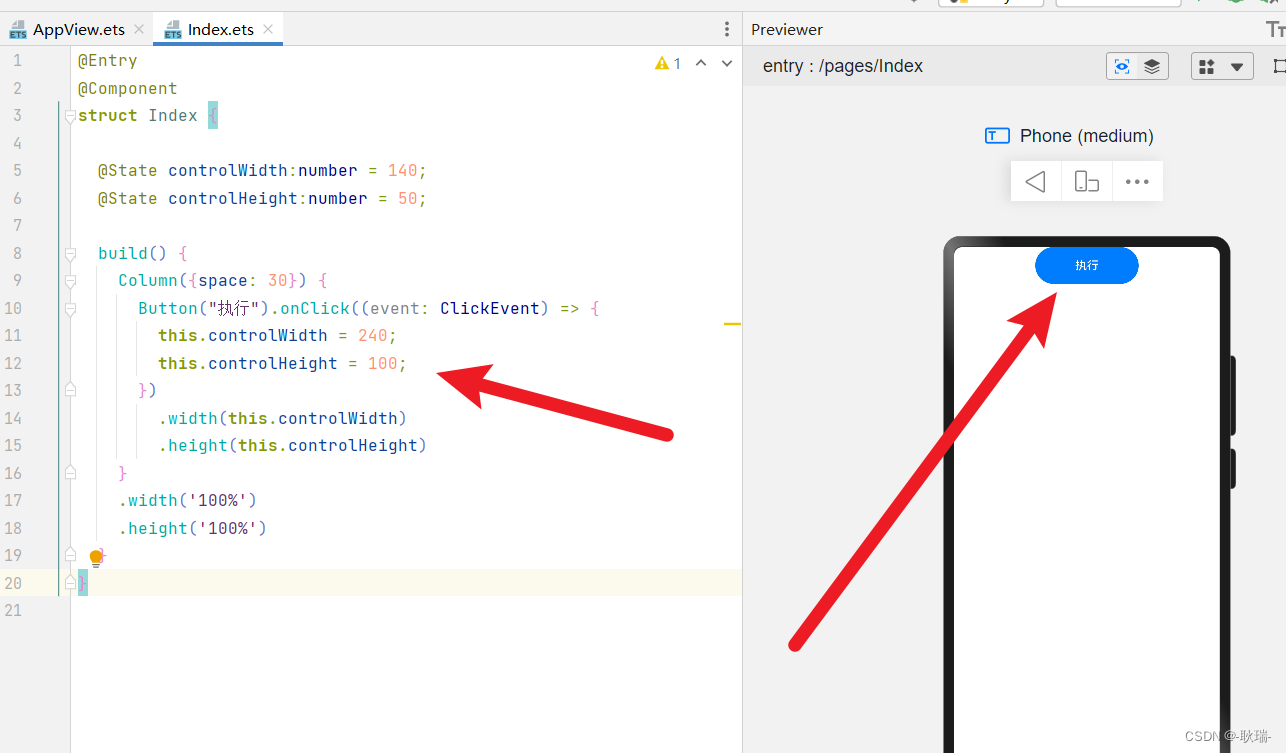Toggle the Previewer inspector icon
The image size is (1286, 753).
point(1122,67)
